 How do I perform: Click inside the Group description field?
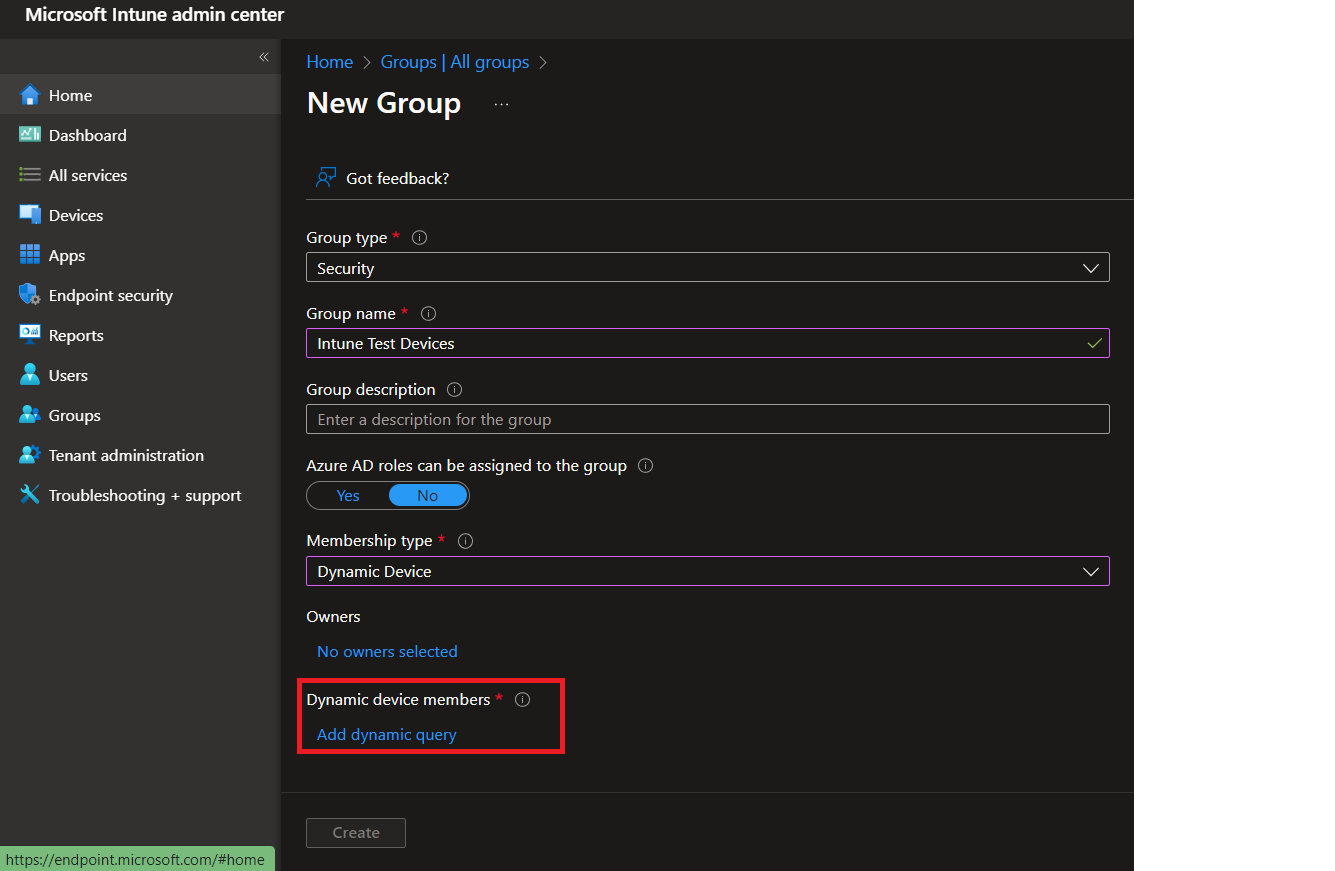tap(707, 419)
